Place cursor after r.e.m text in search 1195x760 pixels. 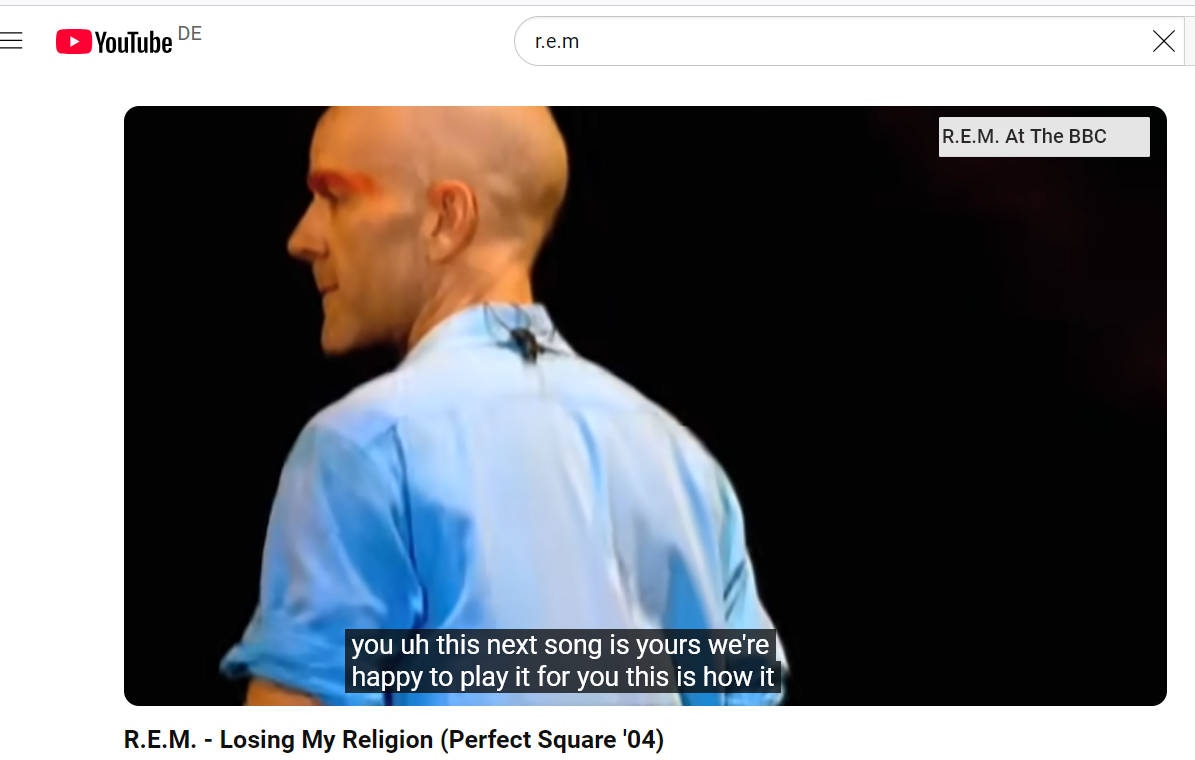pos(581,41)
